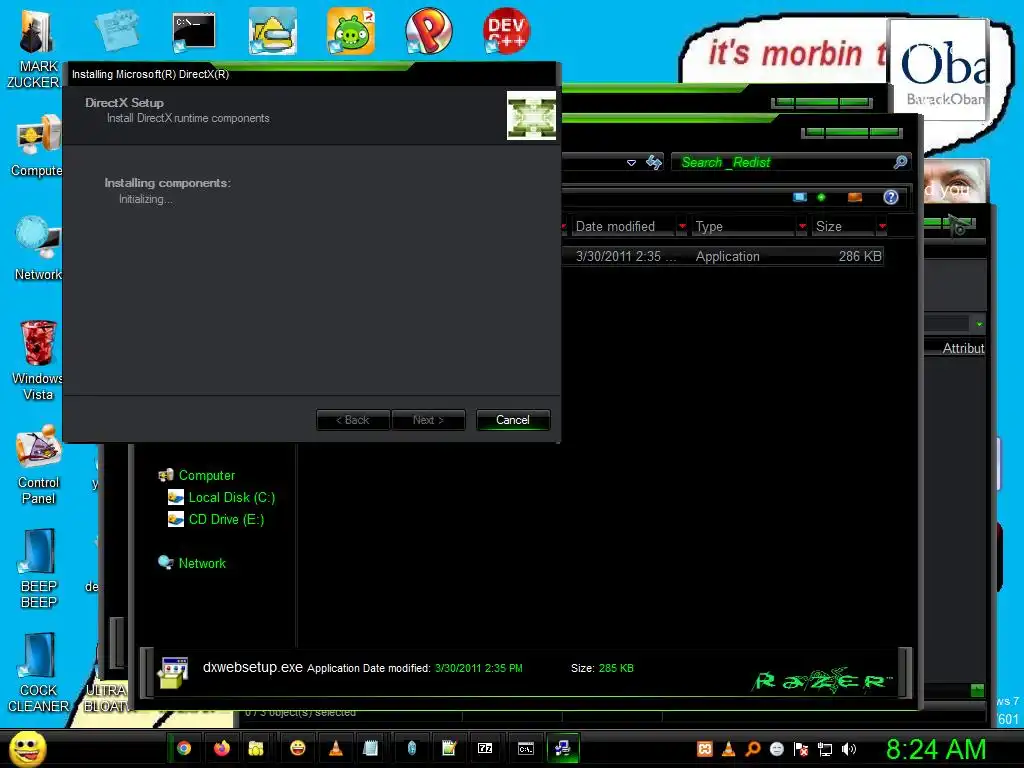Click the search magnifier in Explorer
Image resolution: width=1024 pixels, height=768 pixels.
point(901,162)
